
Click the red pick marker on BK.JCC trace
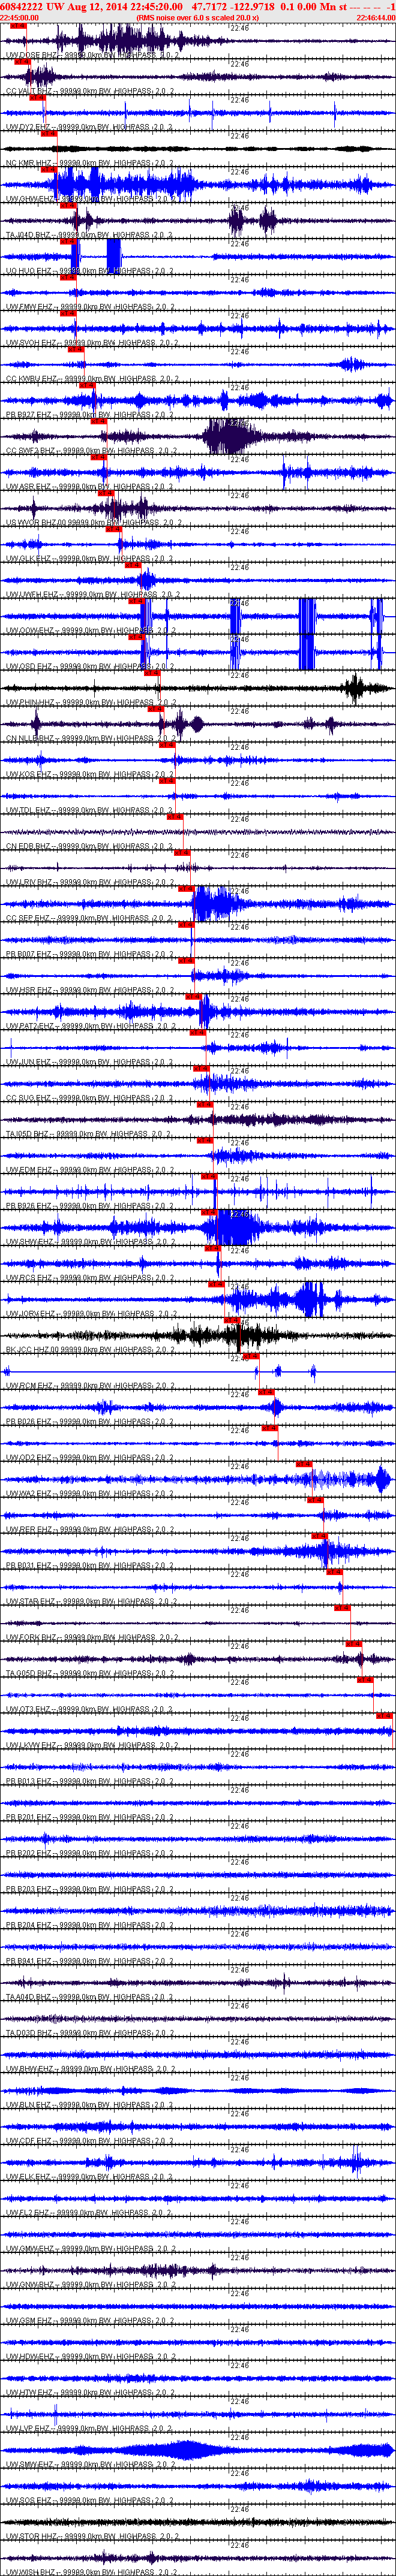point(232,1320)
